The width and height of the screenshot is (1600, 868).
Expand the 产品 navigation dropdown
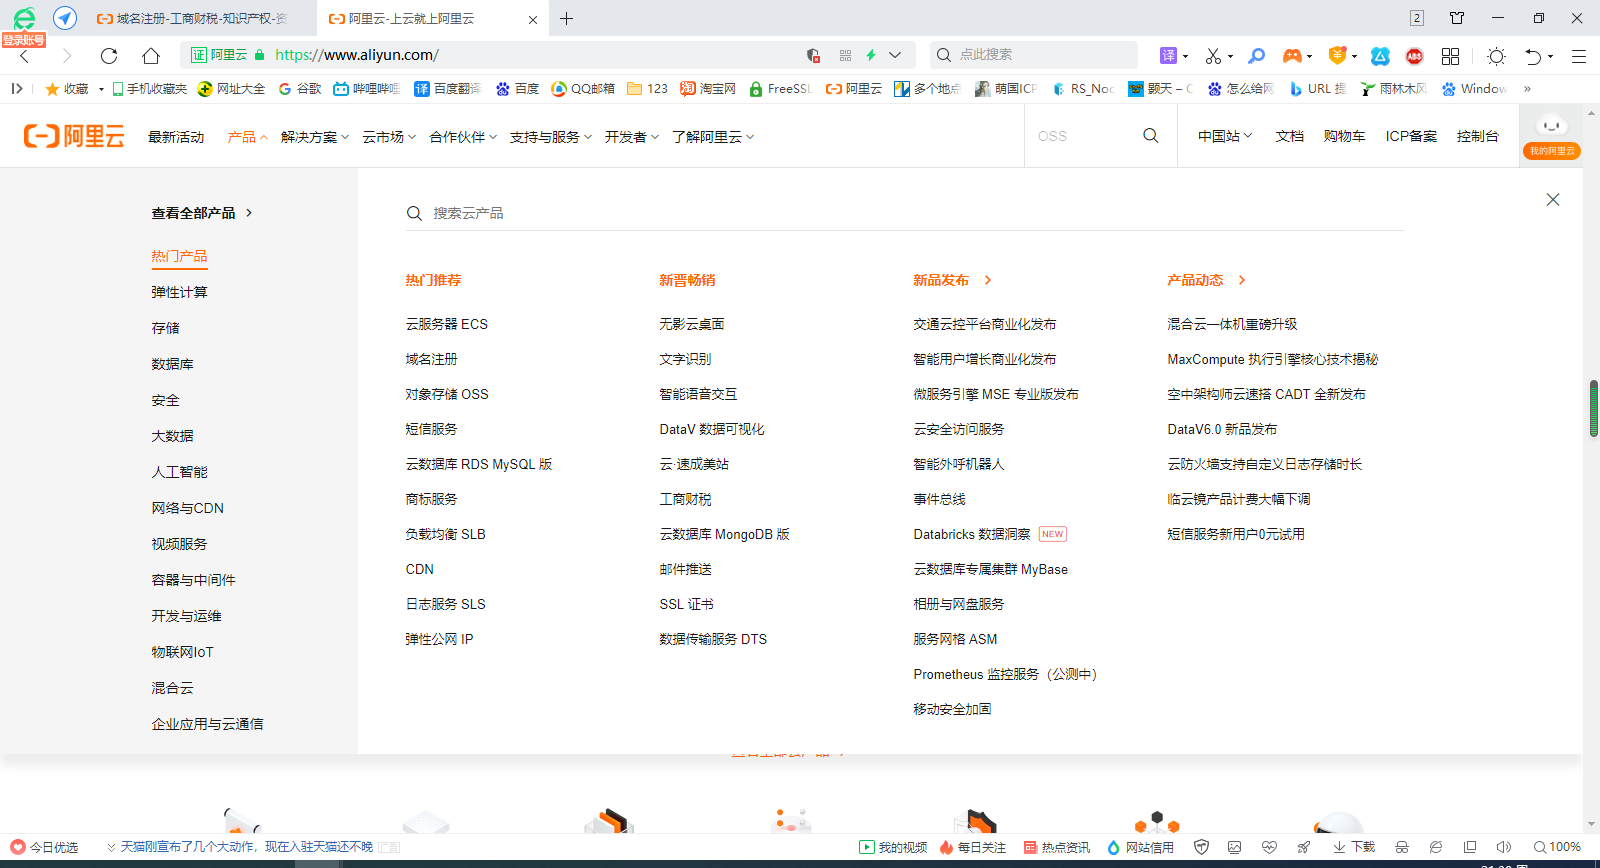tap(247, 137)
